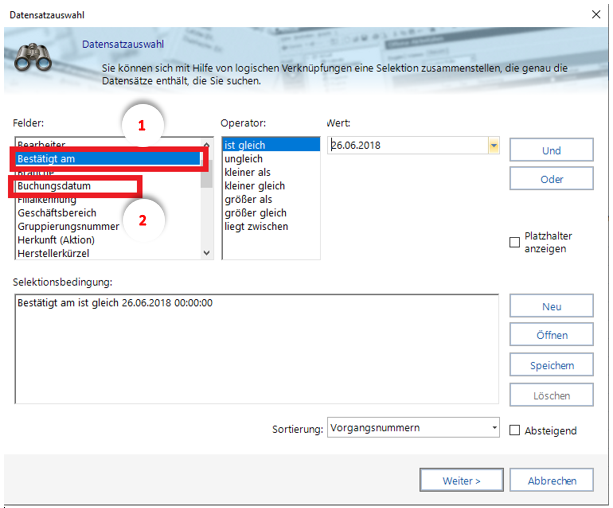Screen dimensions: 613x508
Task: Toggle the Absteigend sort checkbox
Action: point(514,430)
